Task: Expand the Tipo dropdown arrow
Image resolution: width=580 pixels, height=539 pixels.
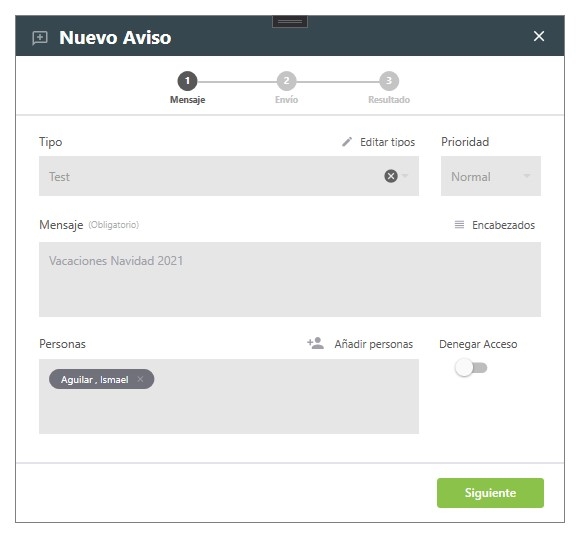Action: 405,176
